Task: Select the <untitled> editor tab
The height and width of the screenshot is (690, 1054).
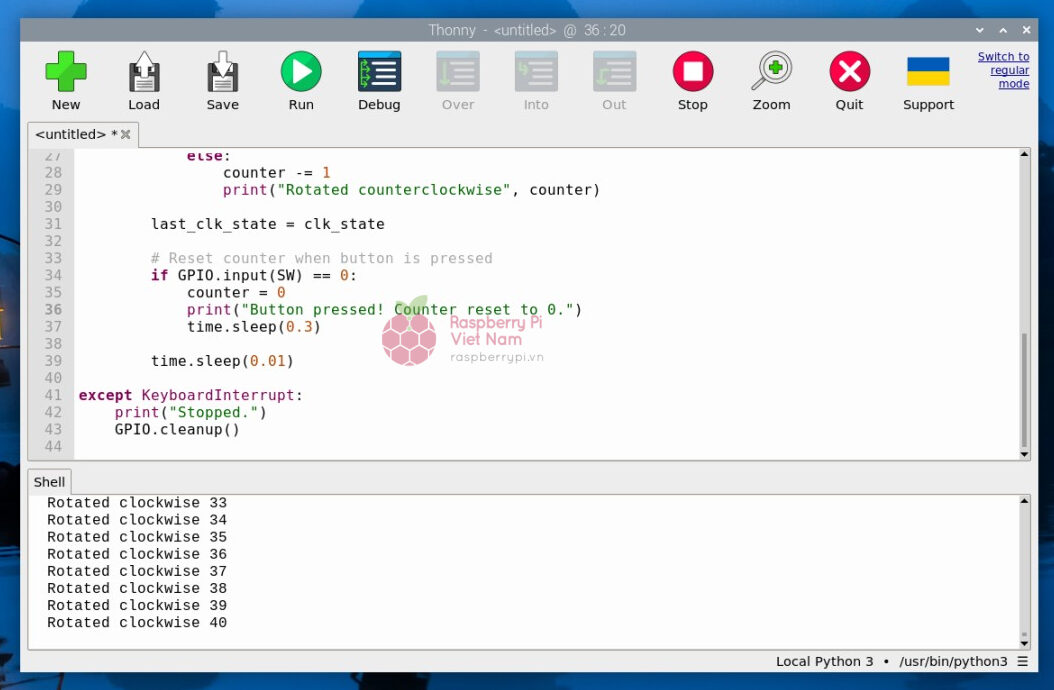Action: [72, 134]
